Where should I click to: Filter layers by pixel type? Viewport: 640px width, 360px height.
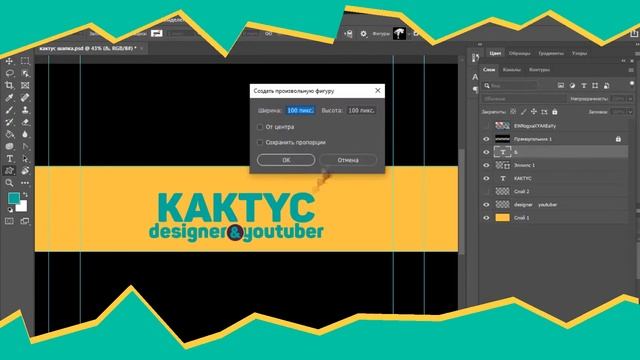561,85
